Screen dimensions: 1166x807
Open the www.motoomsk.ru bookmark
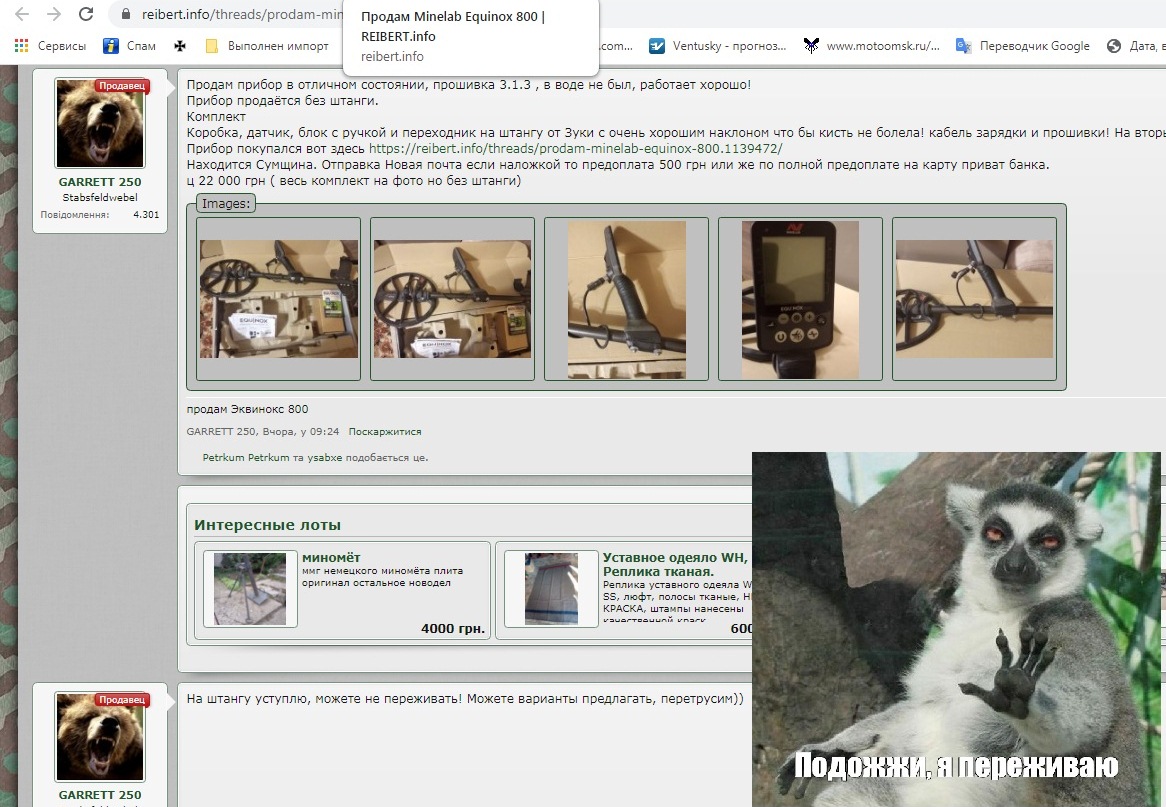point(872,46)
